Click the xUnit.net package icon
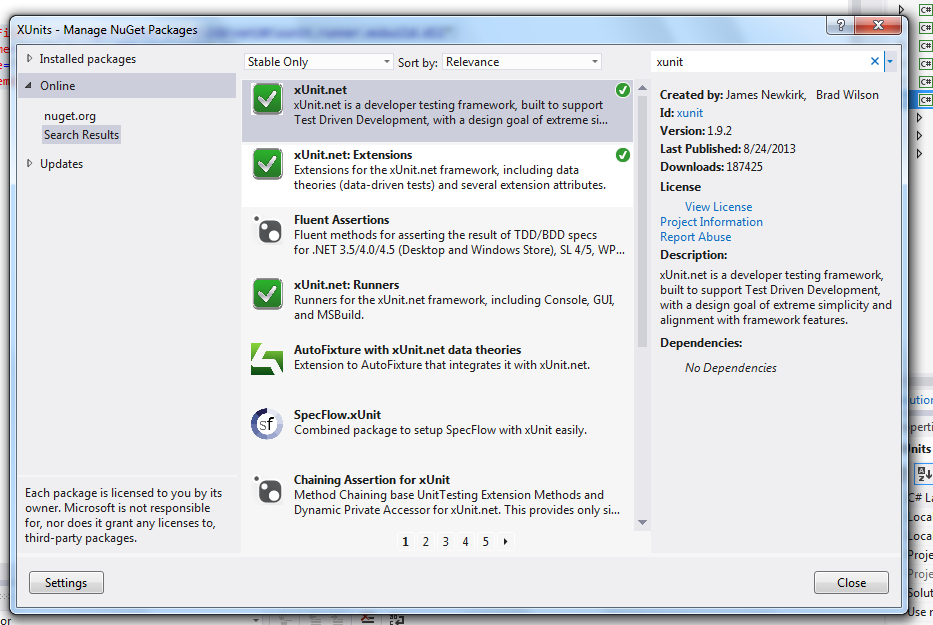The image size is (933, 625). 267,98
